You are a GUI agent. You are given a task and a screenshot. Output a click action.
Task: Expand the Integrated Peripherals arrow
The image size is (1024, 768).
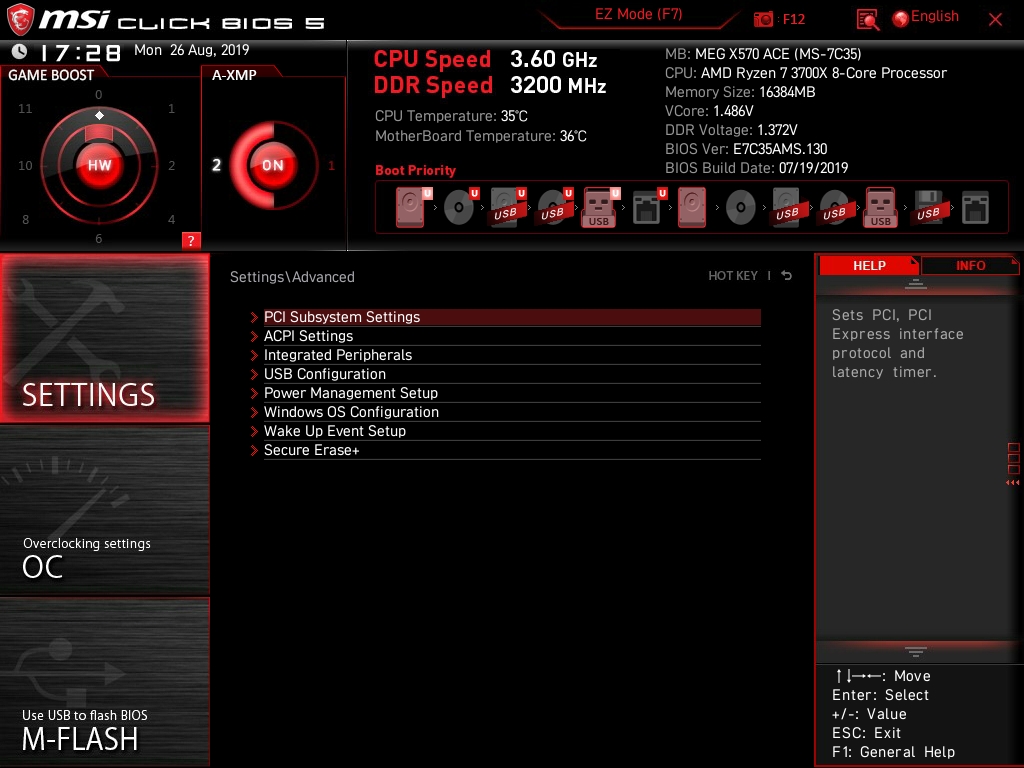coord(254,355)
